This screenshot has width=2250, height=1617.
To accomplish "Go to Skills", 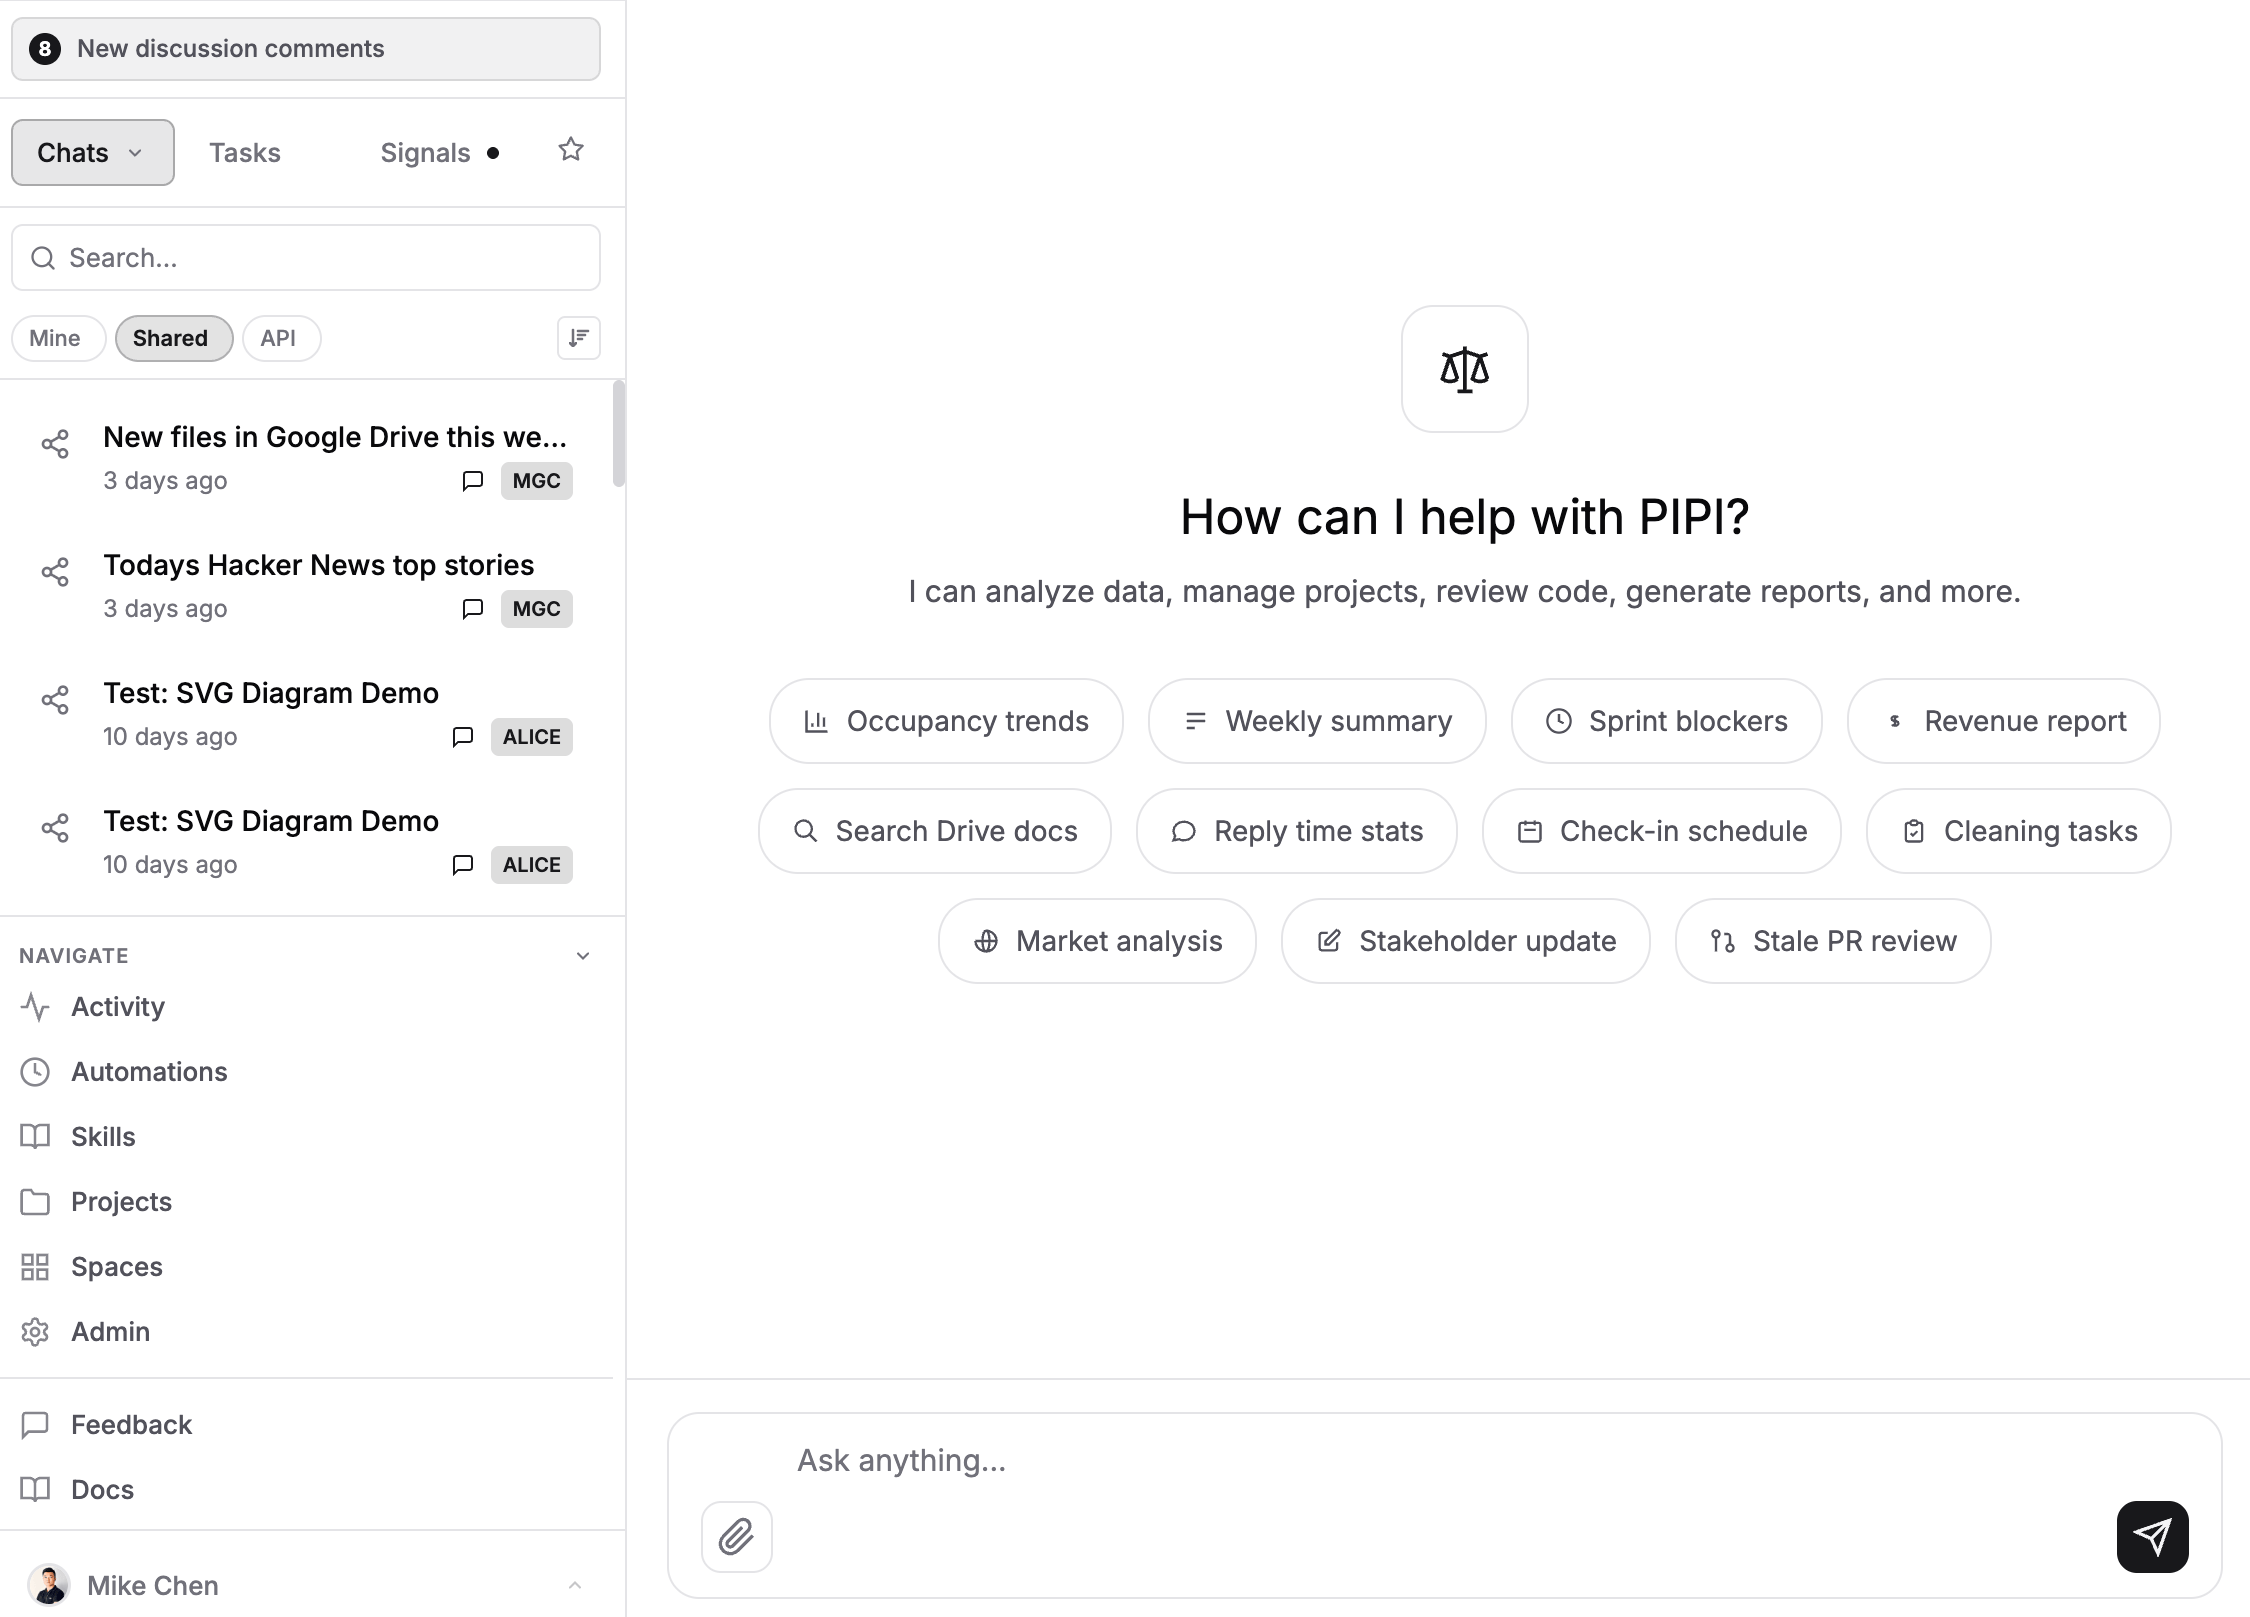I will 306,1137.
